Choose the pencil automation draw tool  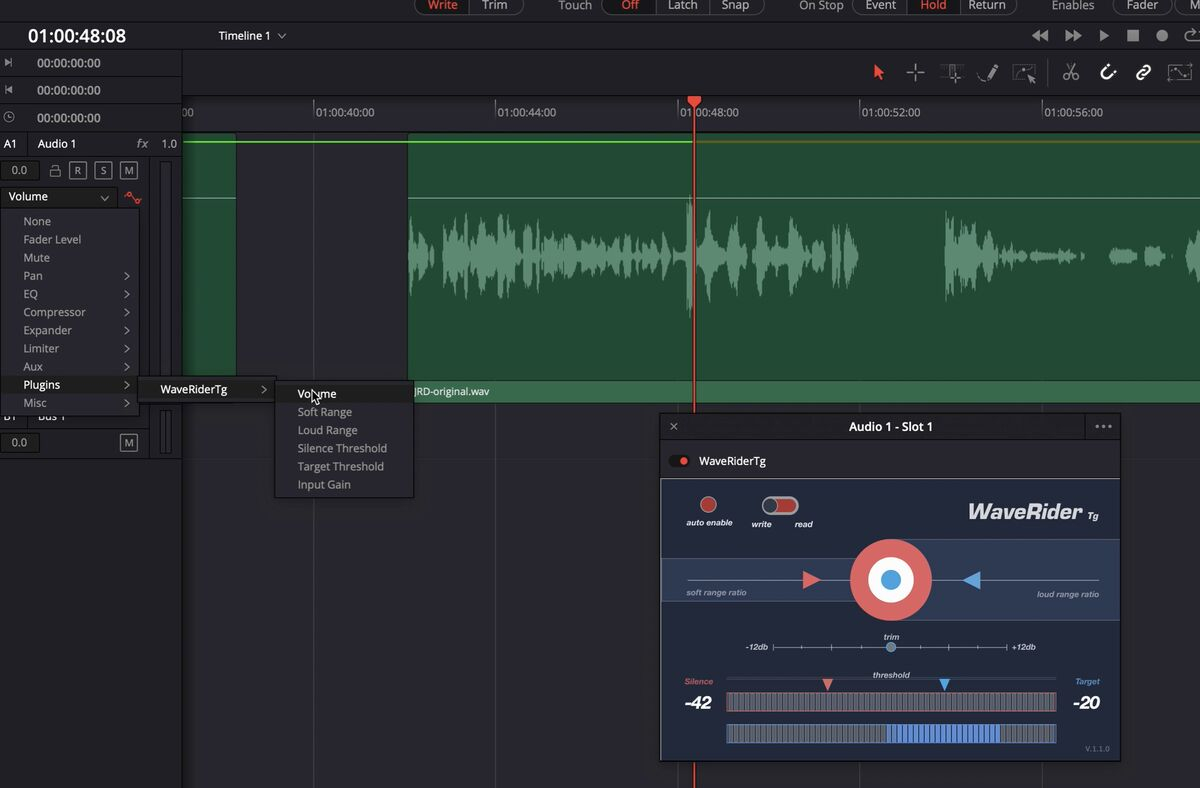(987, 72)
